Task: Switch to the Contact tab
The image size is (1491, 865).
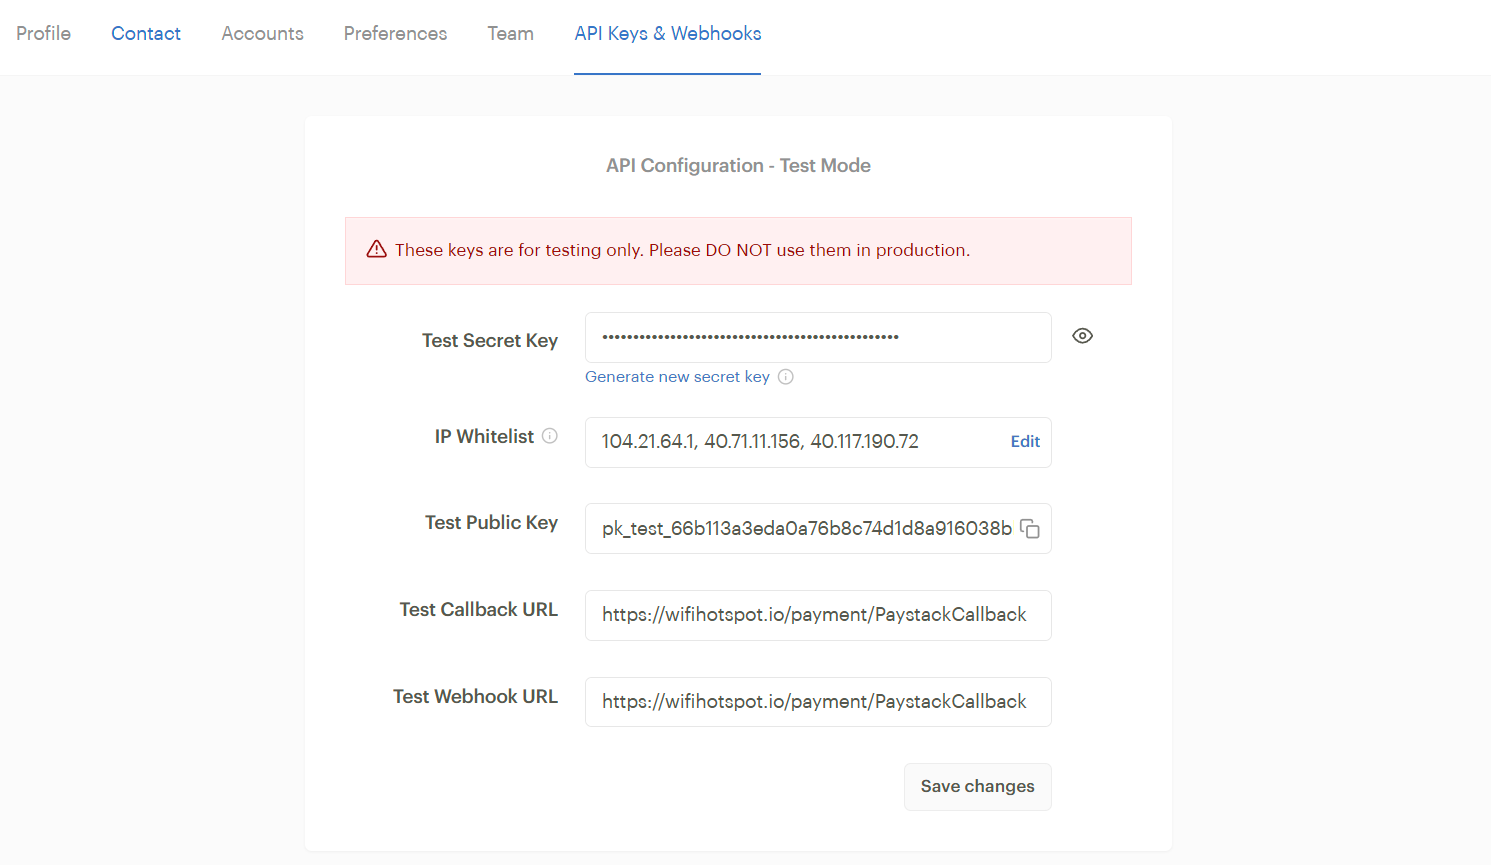Action: [146, 34]
